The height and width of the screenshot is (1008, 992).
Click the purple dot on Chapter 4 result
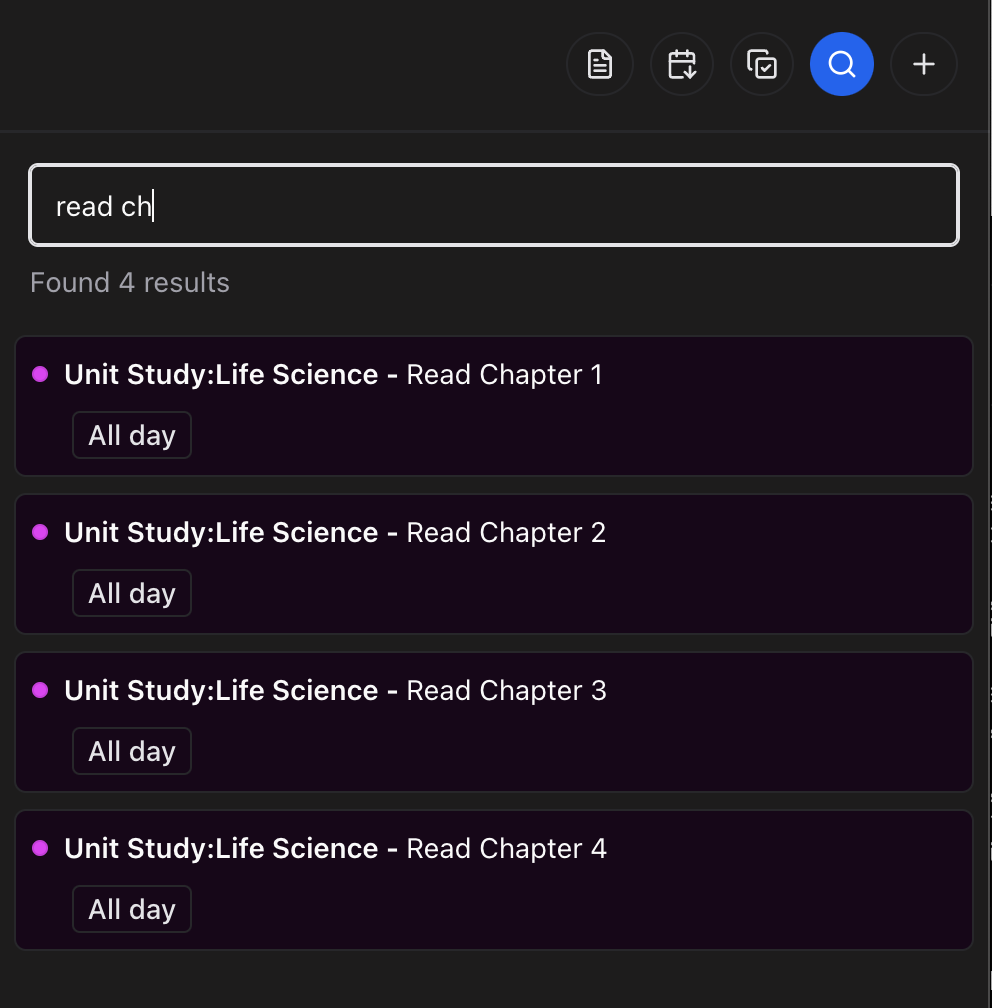(40, 848)
